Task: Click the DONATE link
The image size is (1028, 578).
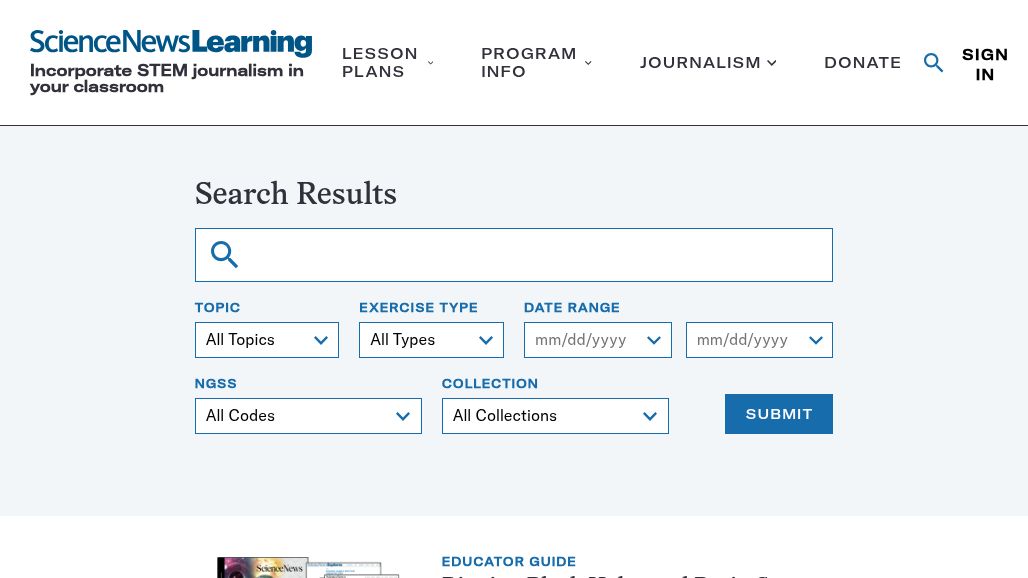Action: (x=862, y=62)
